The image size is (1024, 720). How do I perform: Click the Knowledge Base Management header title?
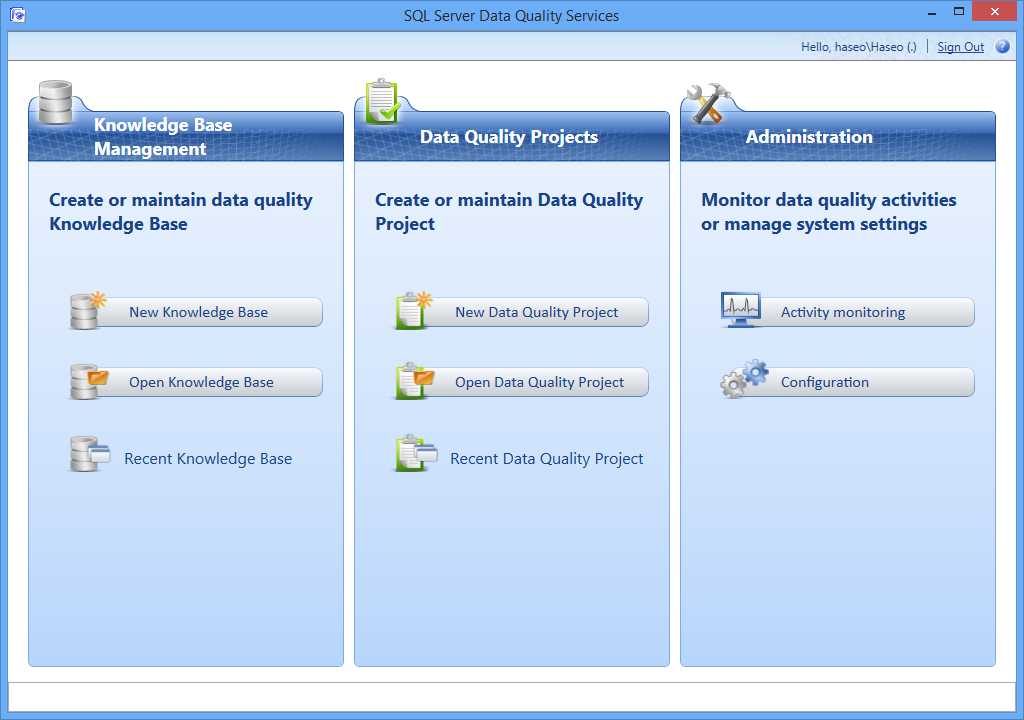[x=163, y=137]
